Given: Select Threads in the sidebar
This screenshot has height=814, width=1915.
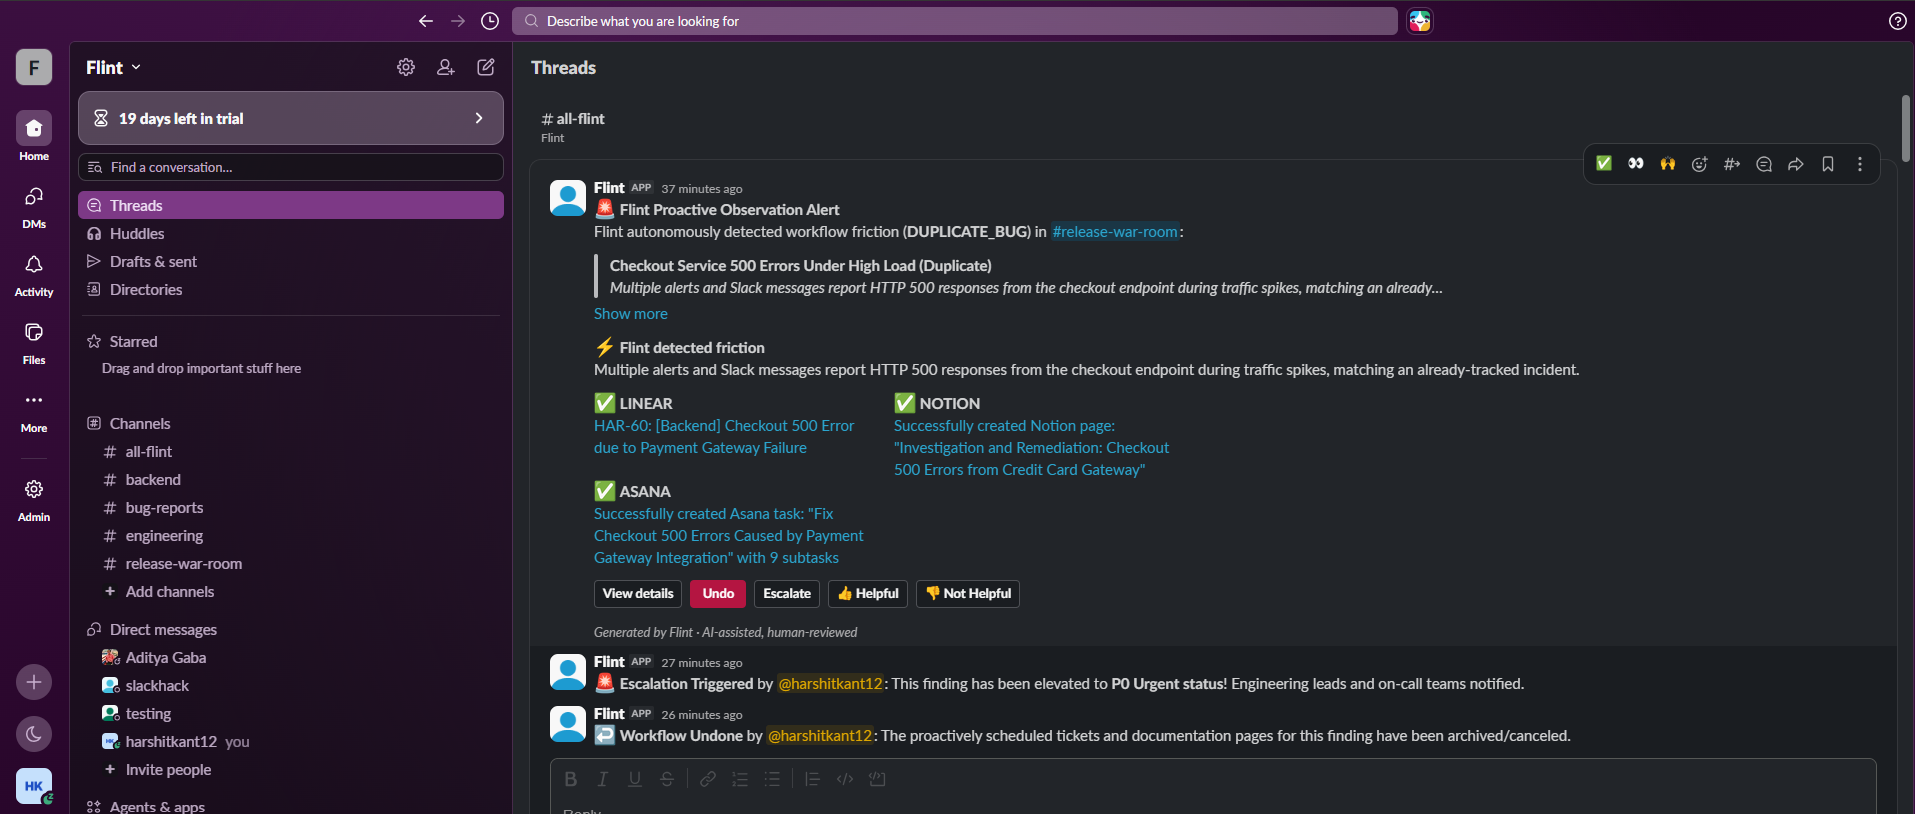Looking at the screenshot, I should point(291,205).
